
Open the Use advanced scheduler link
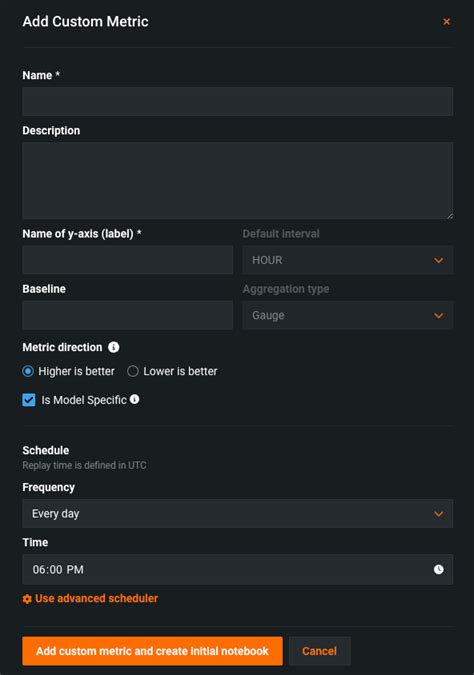pyautogui.click(x=96, y=598)
